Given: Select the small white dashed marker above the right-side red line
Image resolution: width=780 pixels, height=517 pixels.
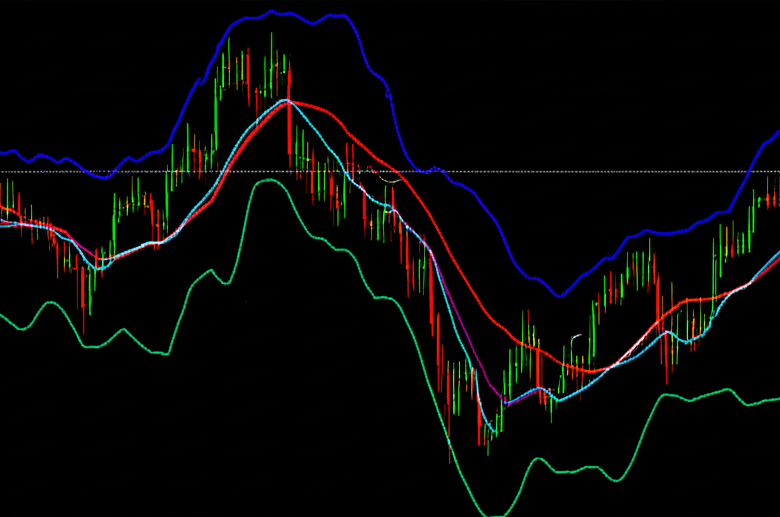Looking at the screenshot, I should (576, 336).
